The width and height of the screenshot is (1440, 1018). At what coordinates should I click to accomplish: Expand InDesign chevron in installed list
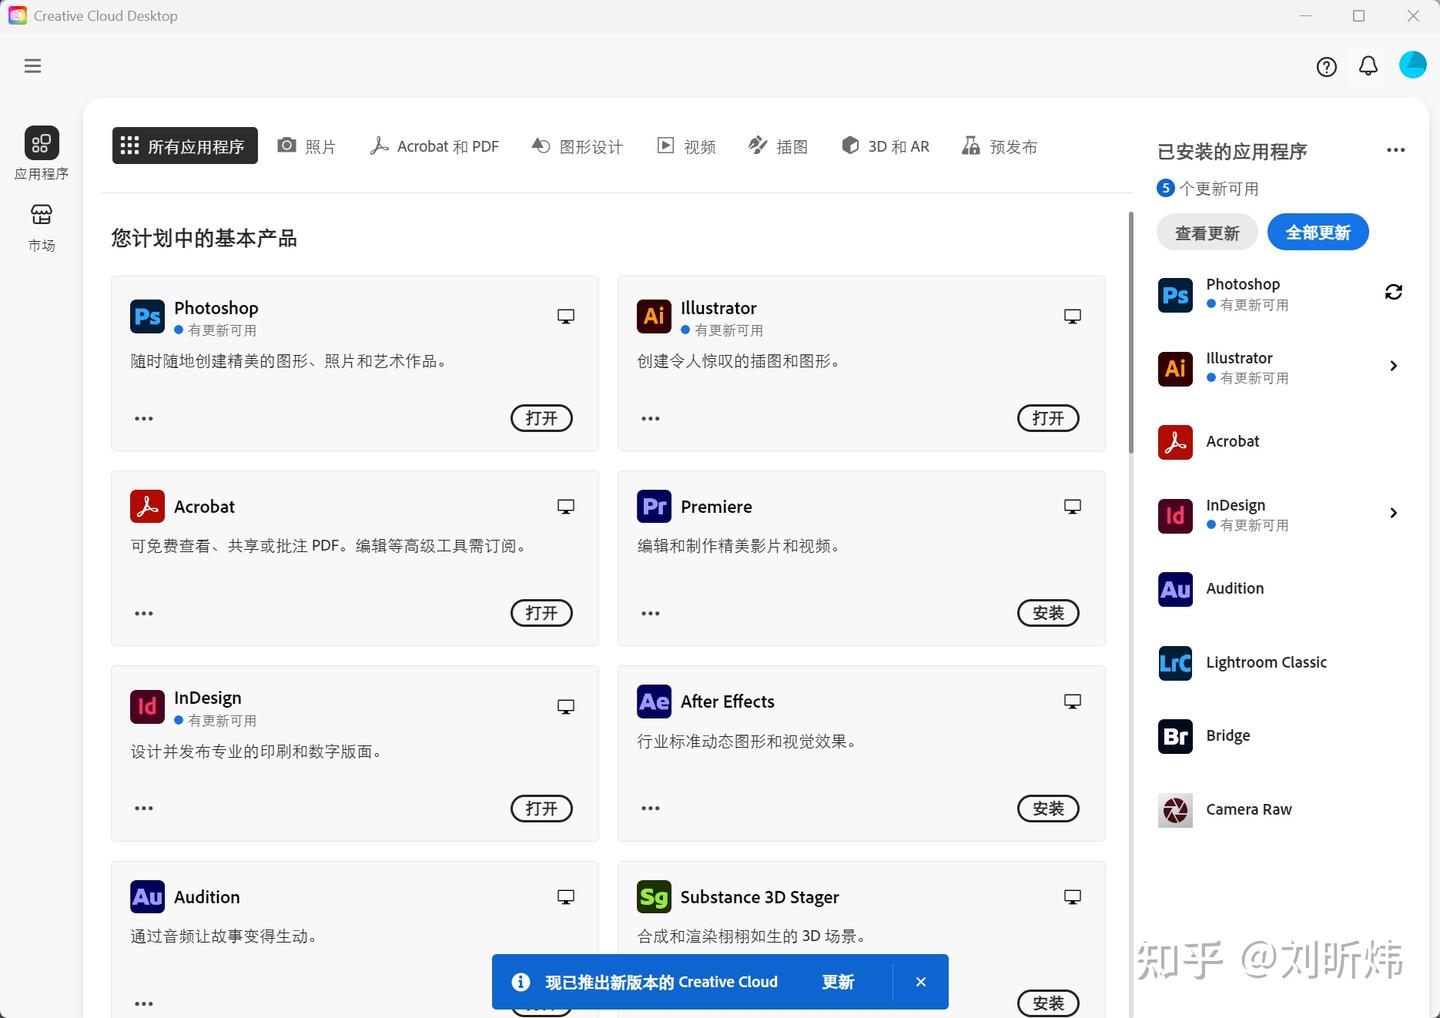click(1394, 513)
